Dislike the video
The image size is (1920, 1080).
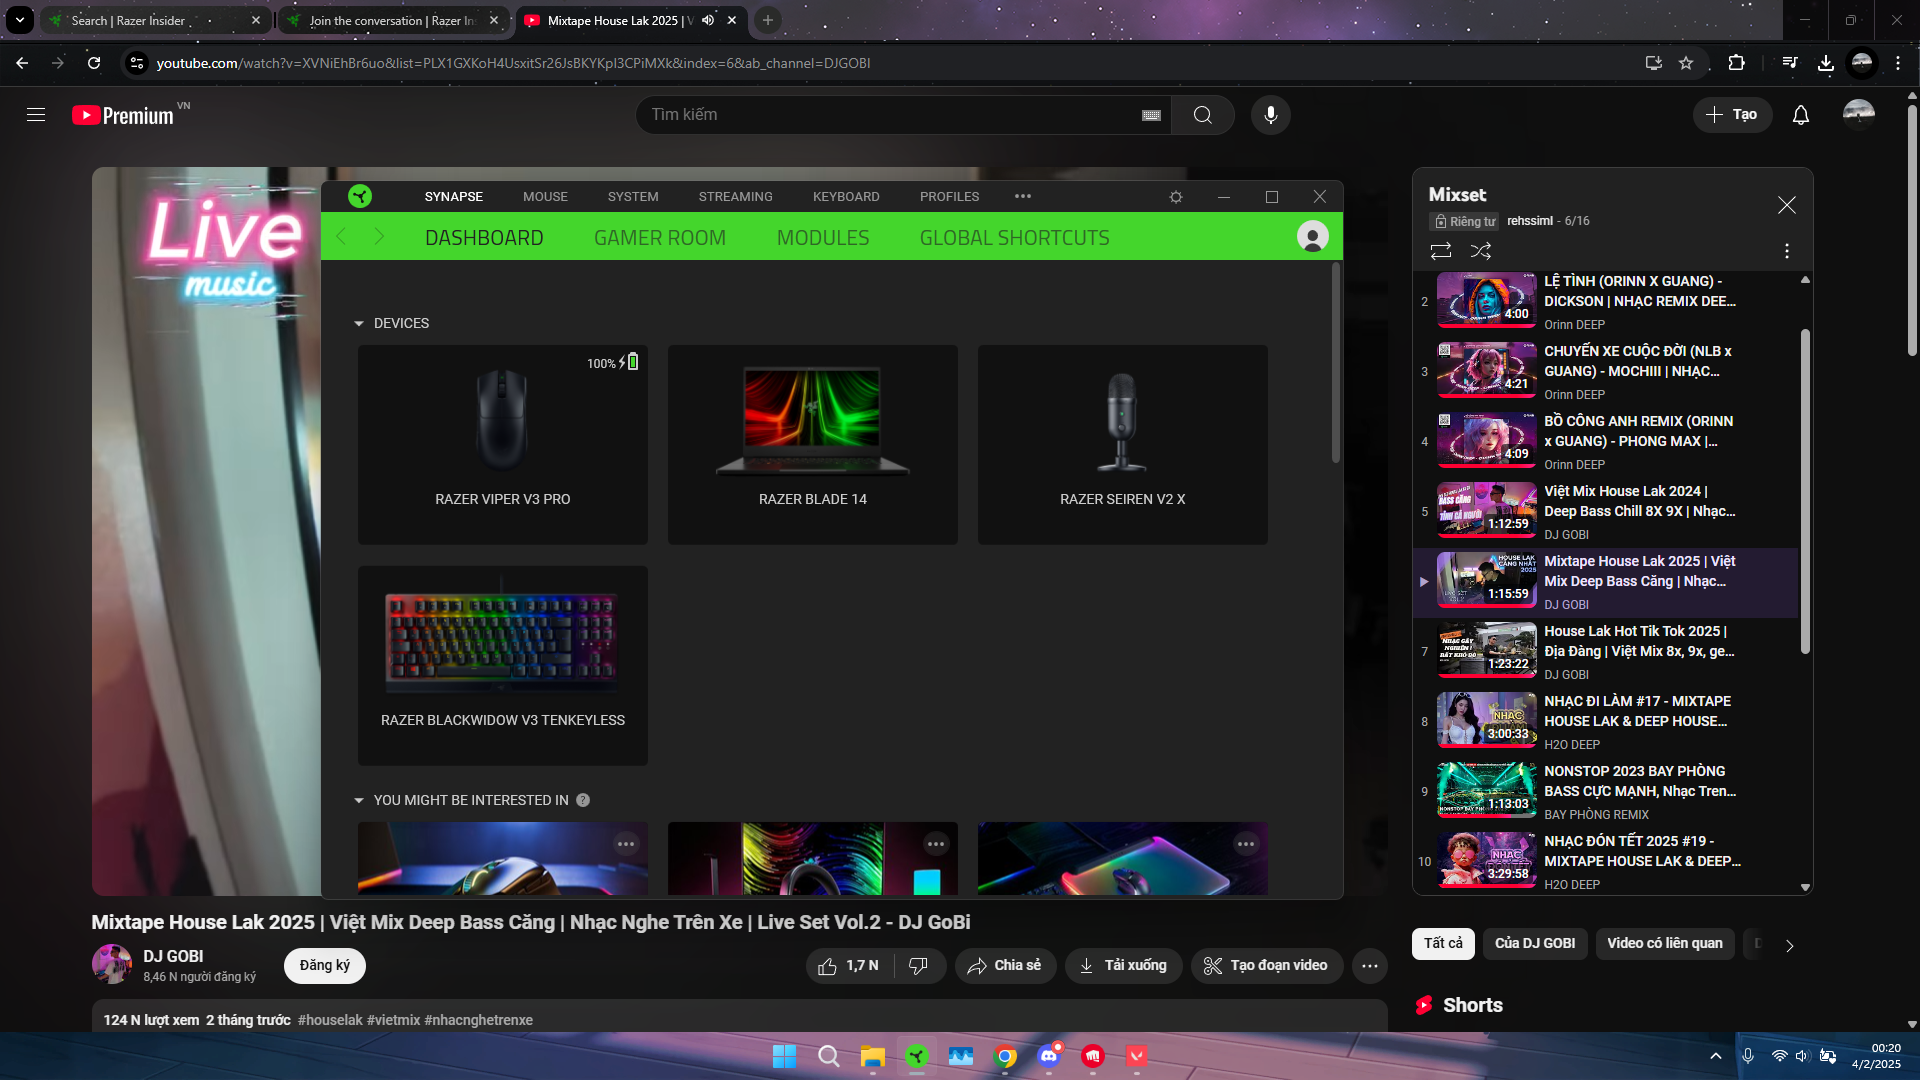pos(918,966)
